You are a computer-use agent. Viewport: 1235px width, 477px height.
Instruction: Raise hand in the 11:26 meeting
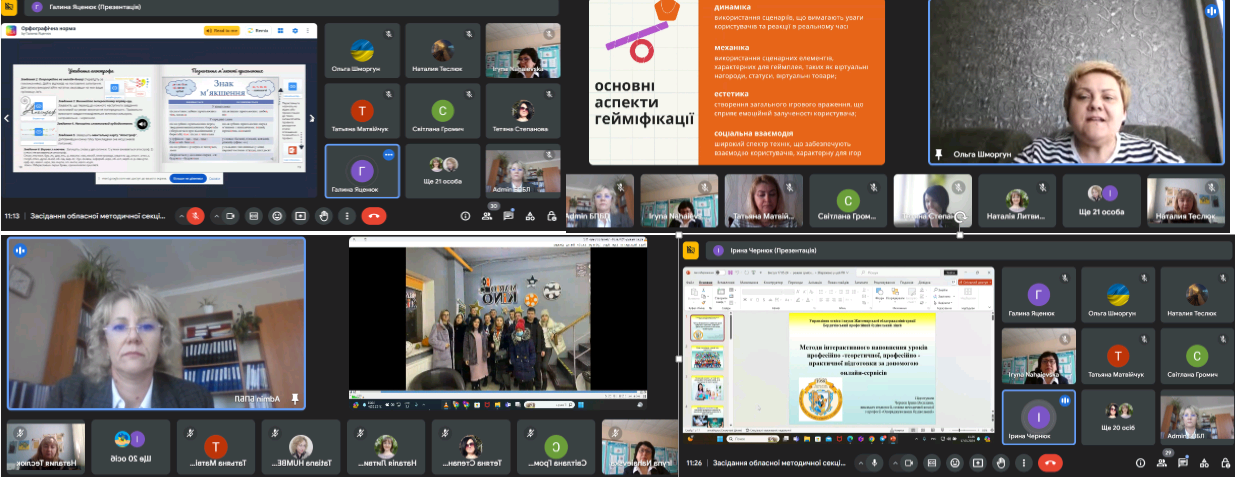tap(1002, 463)
